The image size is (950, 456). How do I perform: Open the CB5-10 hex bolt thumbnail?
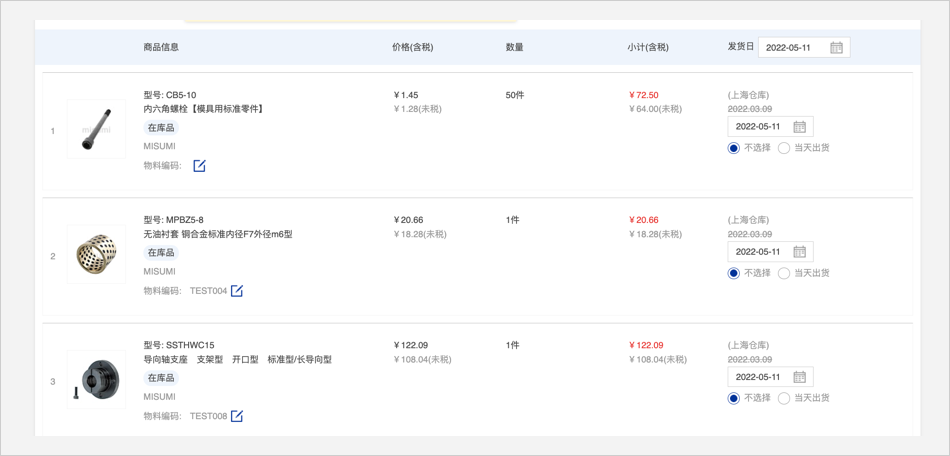(96, 129)
